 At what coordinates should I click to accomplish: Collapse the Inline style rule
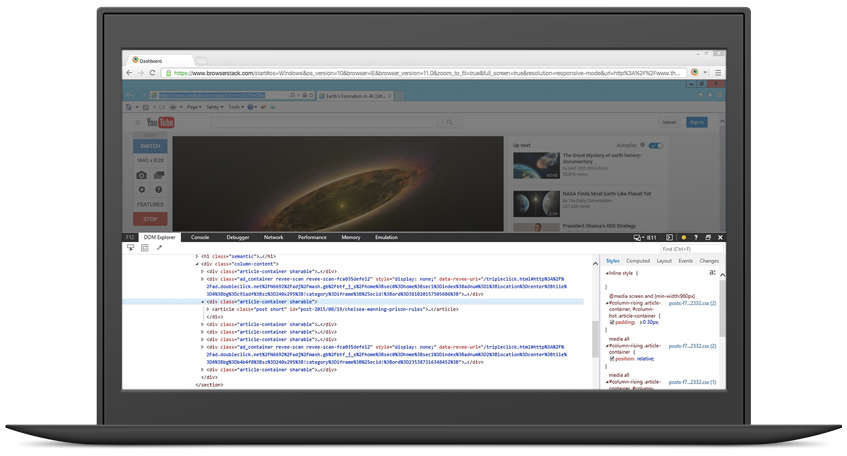click(x=607, y=273)
